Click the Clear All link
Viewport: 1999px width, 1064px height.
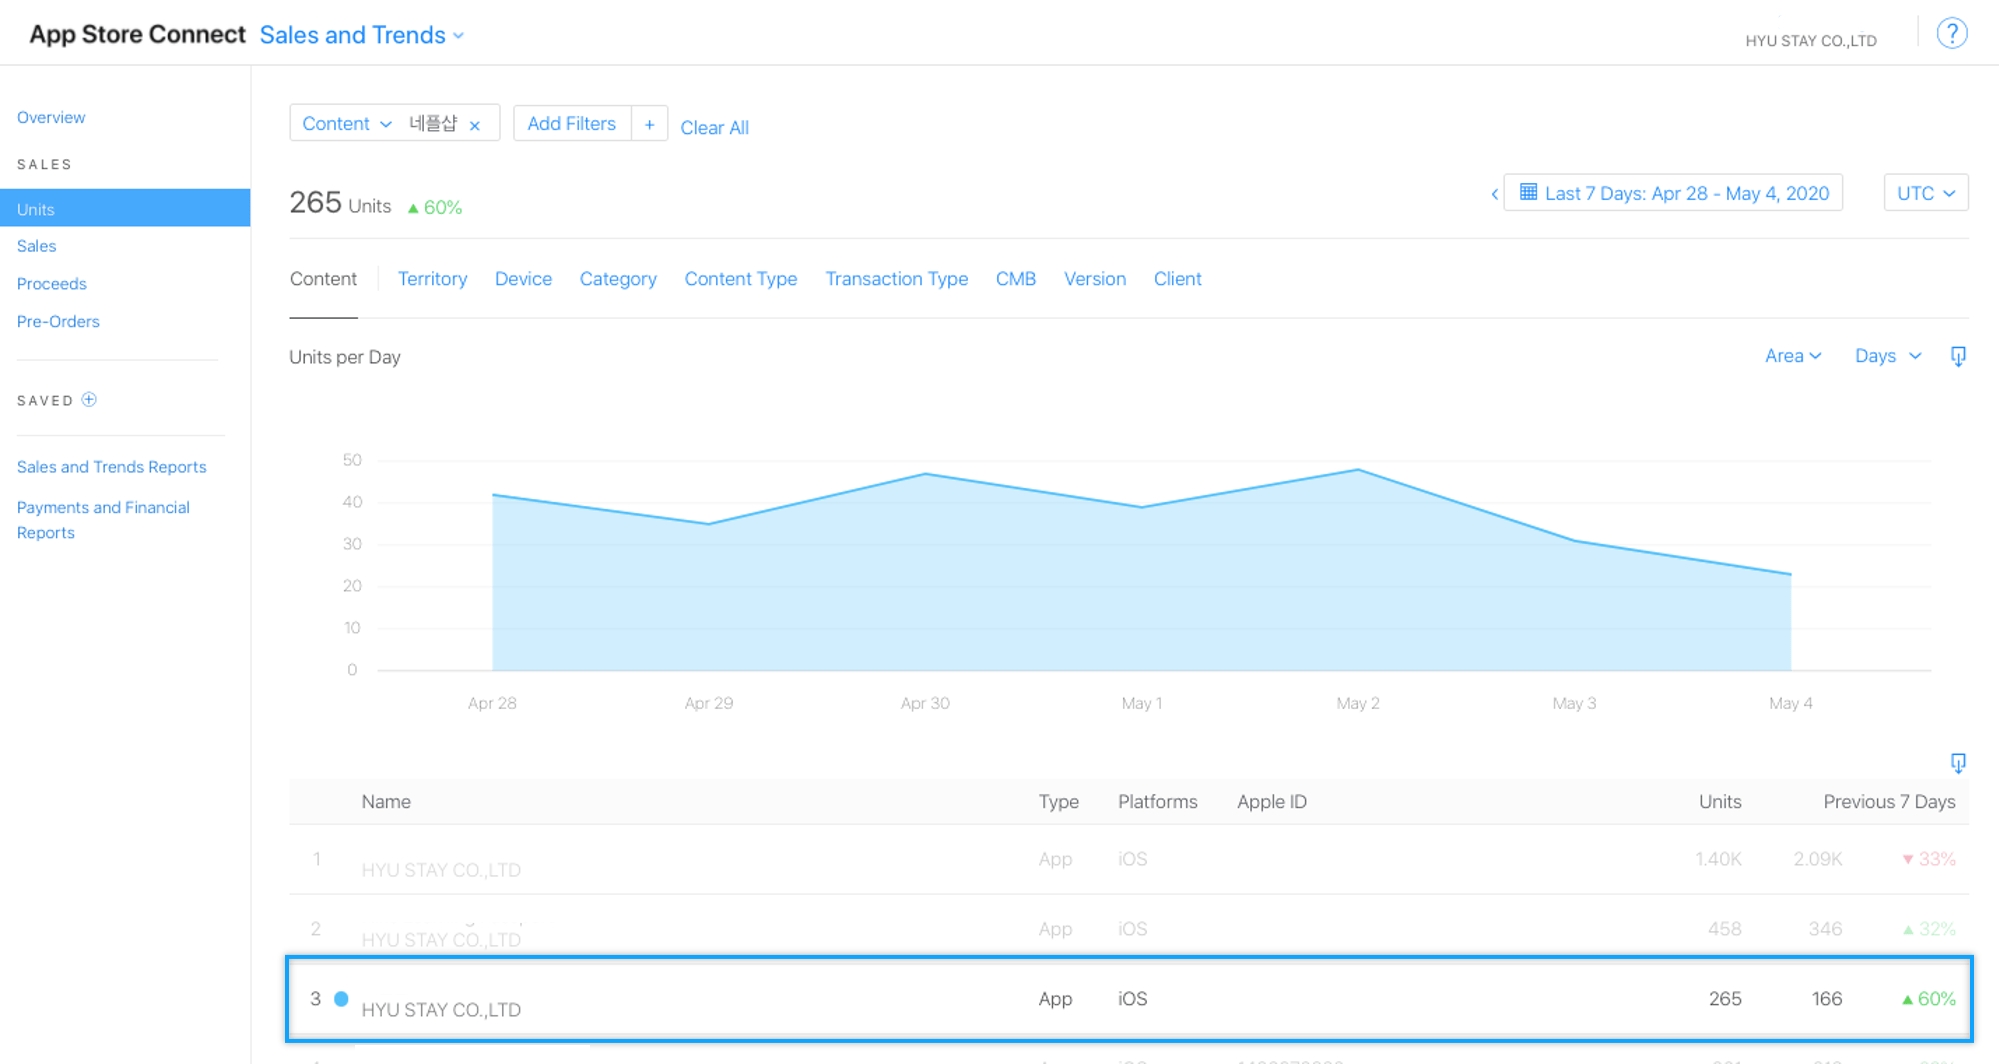[714, 128]
